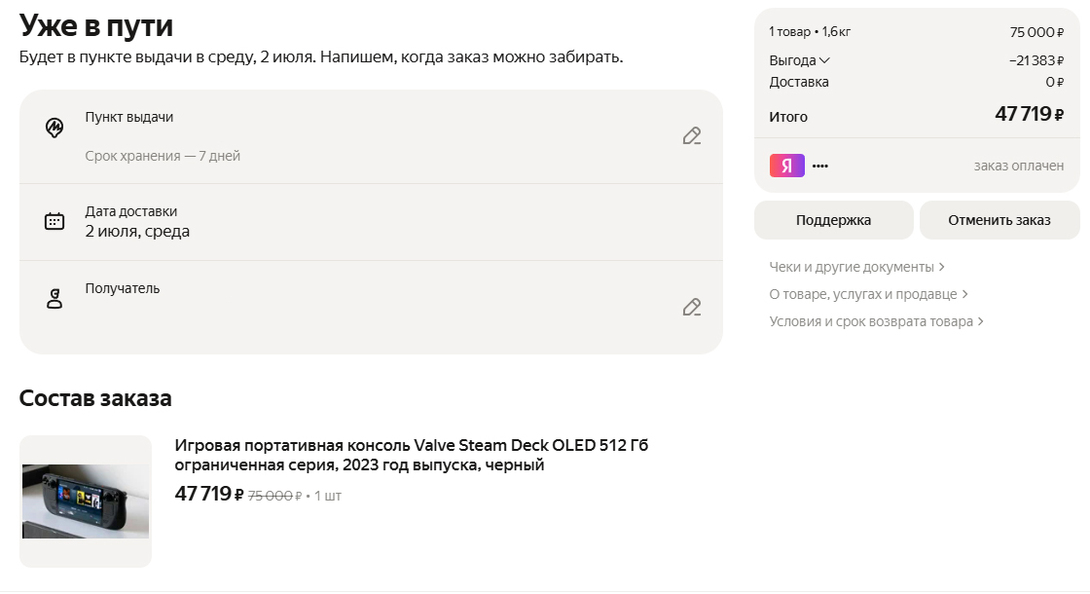Click the Получатель label
The height and width of the screenshot is (594, 1090).
pyautogui.click(x=122, y=288)
